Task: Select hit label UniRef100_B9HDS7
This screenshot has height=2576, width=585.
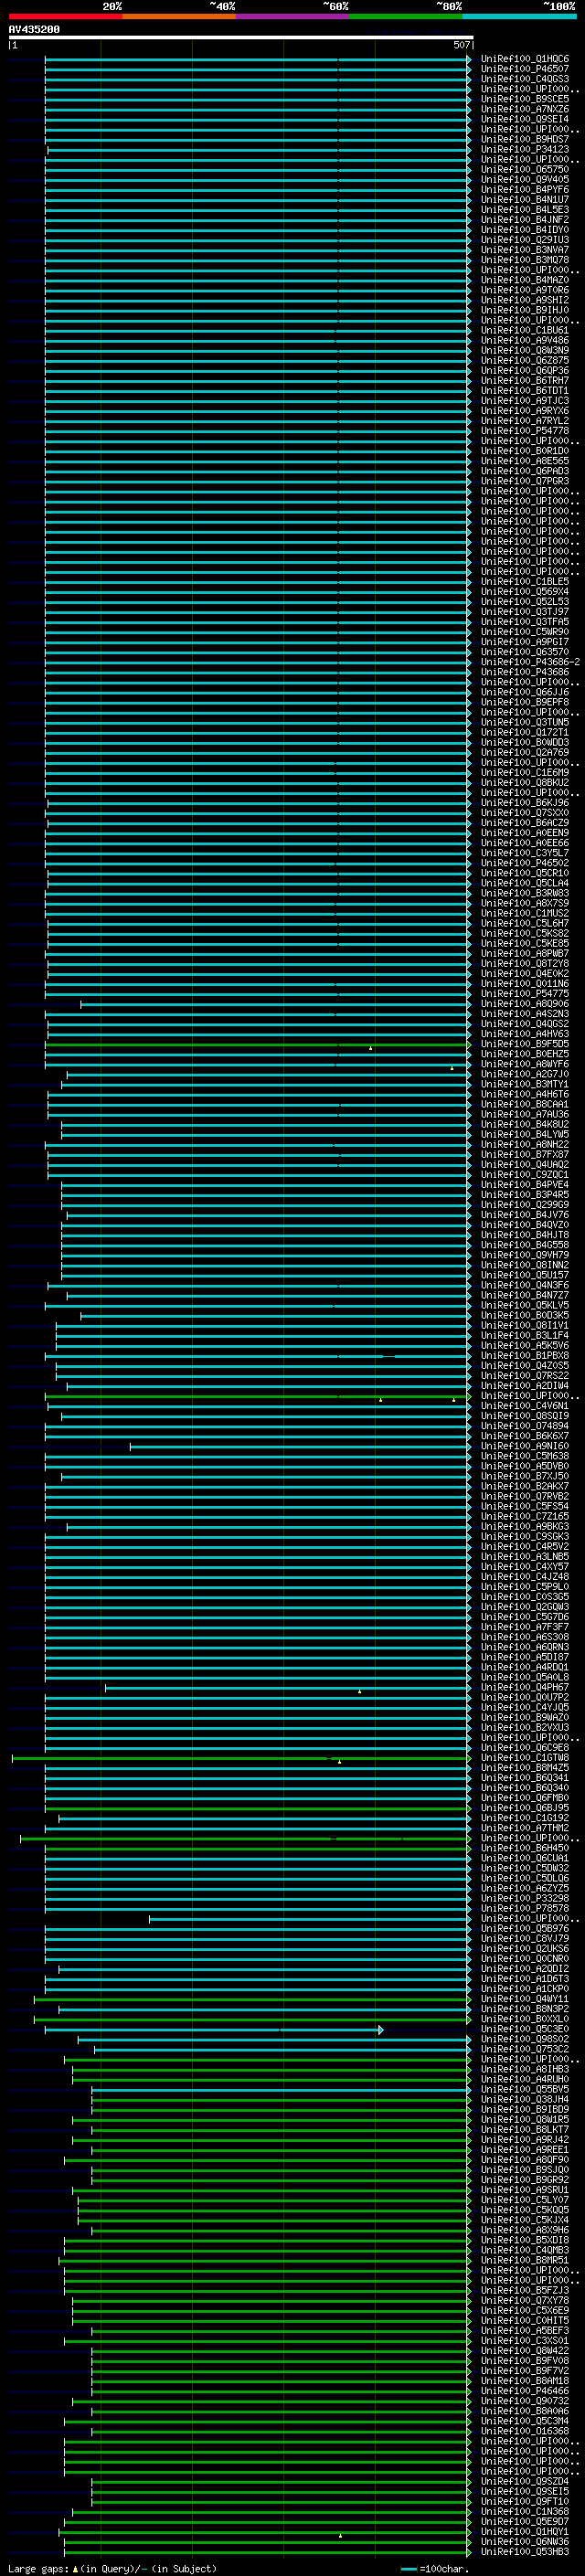Action: pos(524,139)
